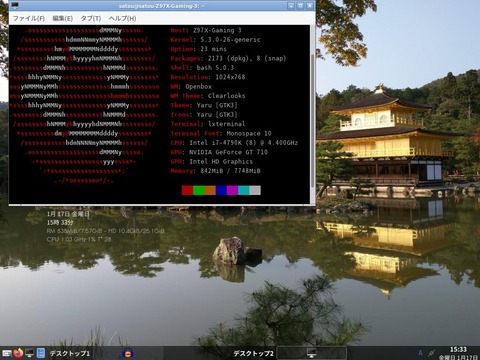Image resolution: width=480 pixels, height=360 pixels.
Task: Click the terminal window menu icon in title bar
Action: tap(15, 6)
